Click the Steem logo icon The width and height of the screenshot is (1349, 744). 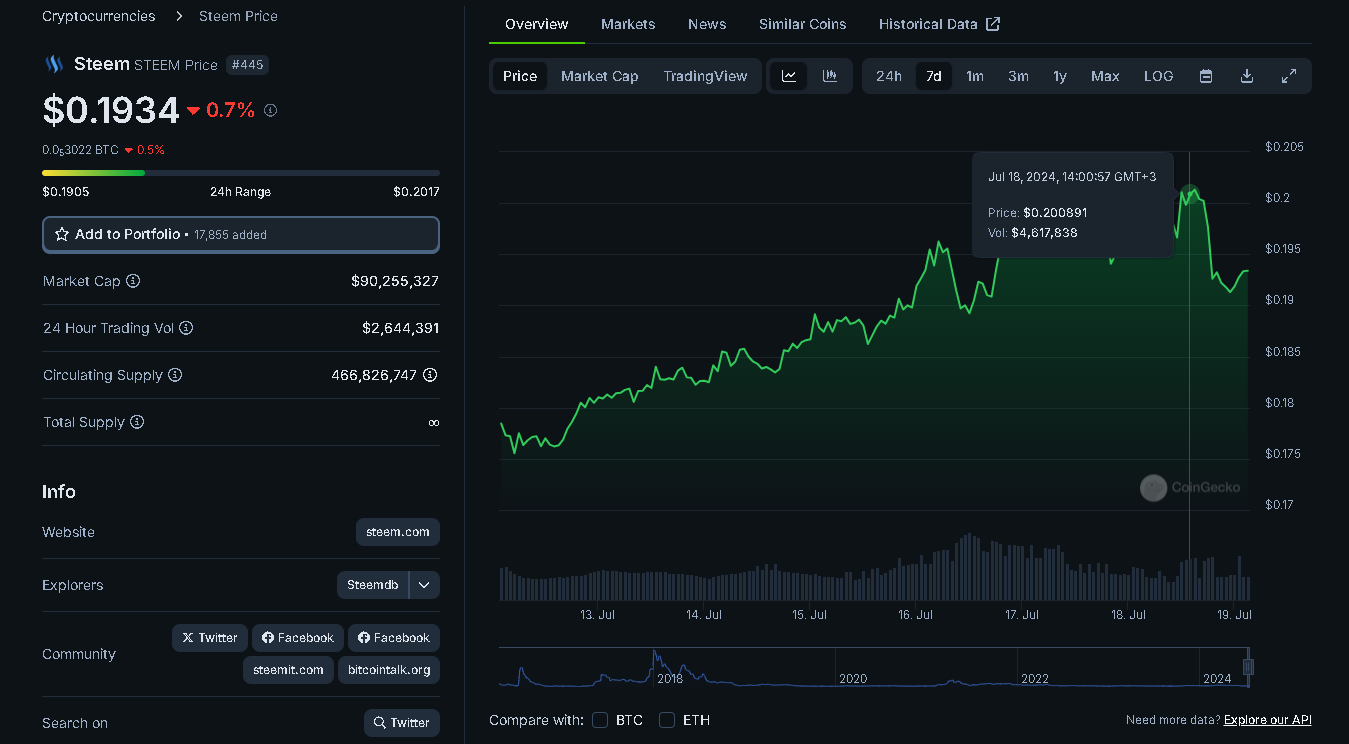(53, 65)
